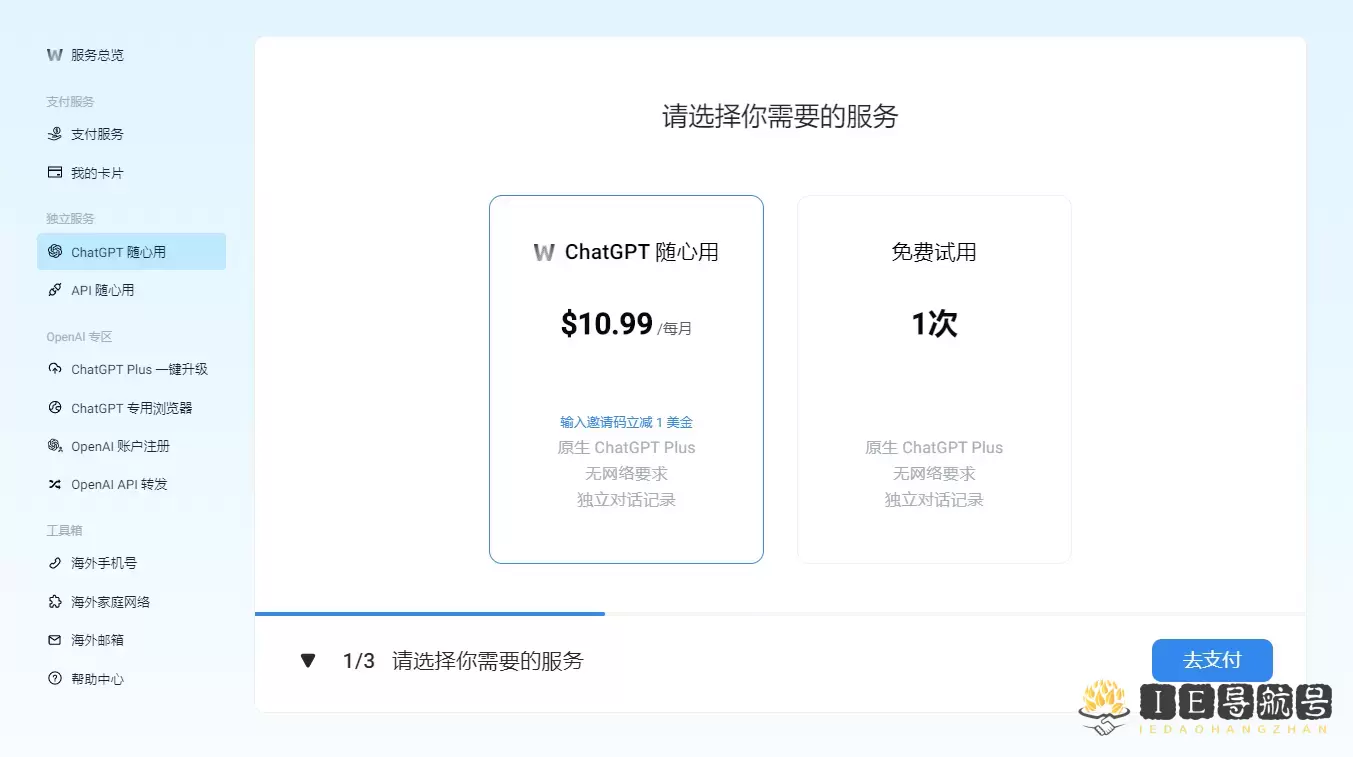Click the 1/3 step indicator text
The height and width of the screenshot is (757, 1353).
coord(358,661)
